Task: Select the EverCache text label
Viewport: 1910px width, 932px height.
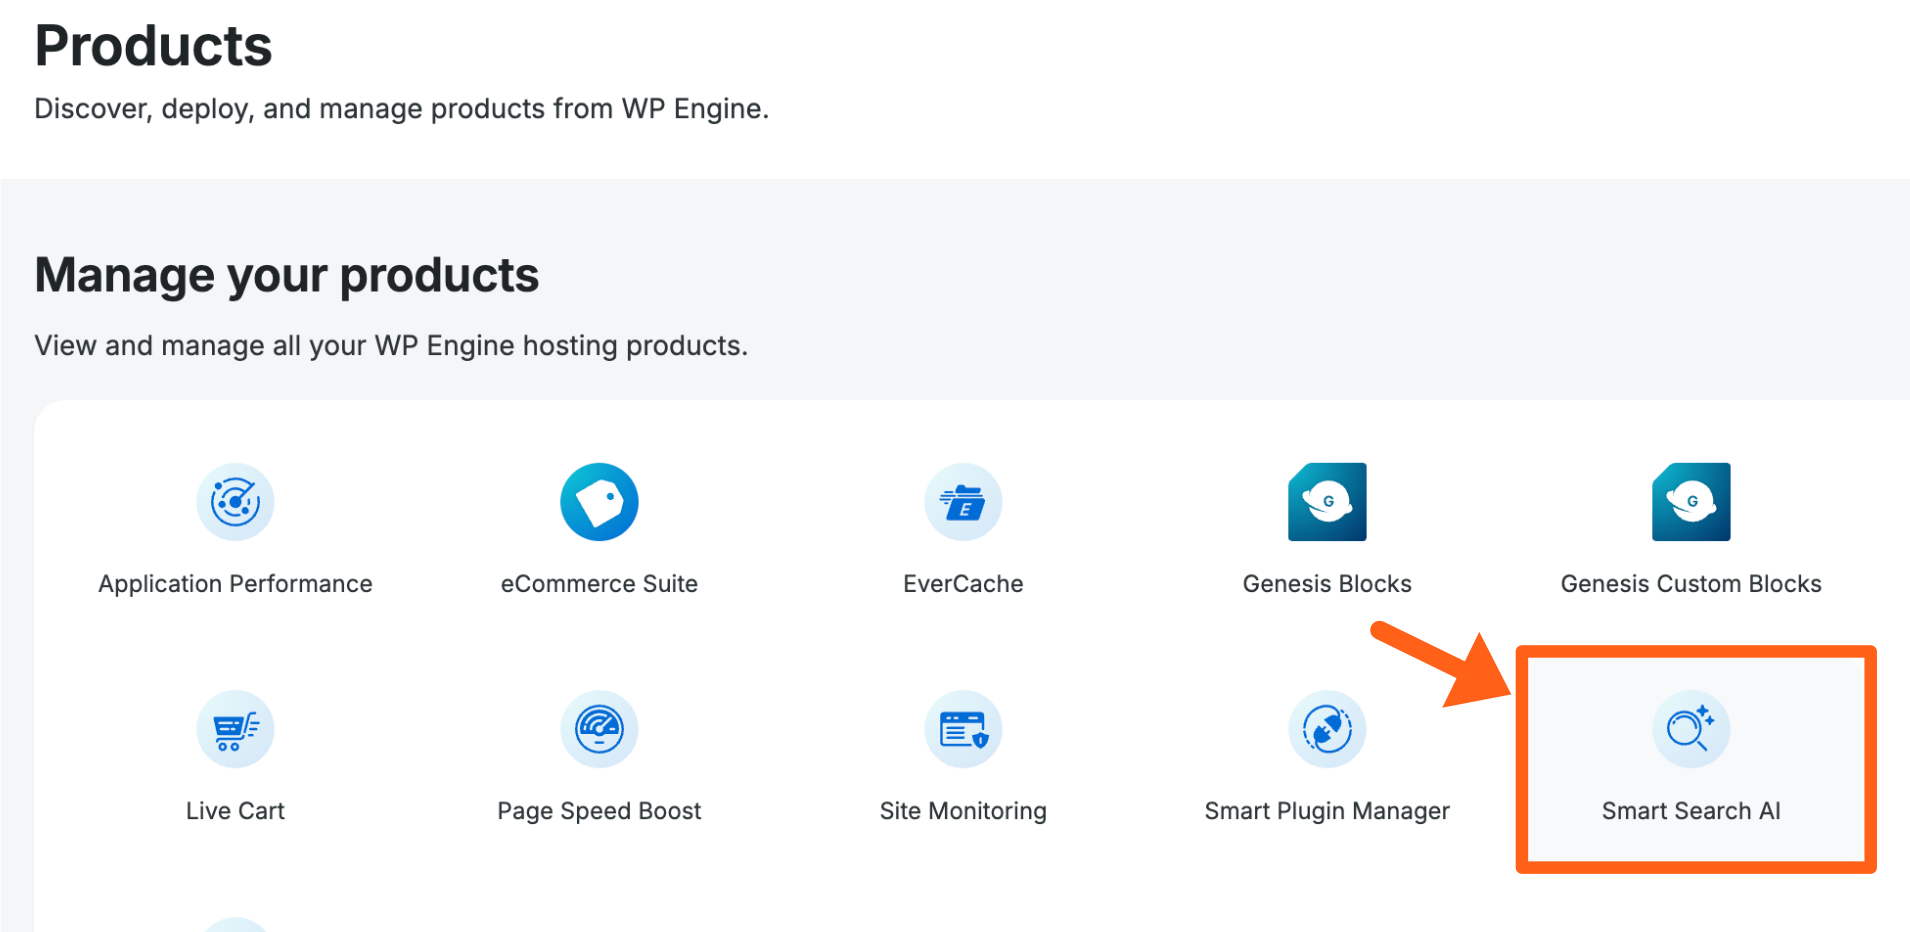Action: 963,584
